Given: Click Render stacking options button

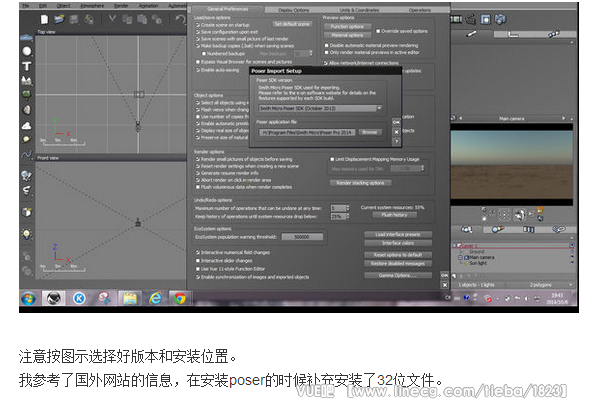Looking at the screenshot, I should [x=360, y=183].
